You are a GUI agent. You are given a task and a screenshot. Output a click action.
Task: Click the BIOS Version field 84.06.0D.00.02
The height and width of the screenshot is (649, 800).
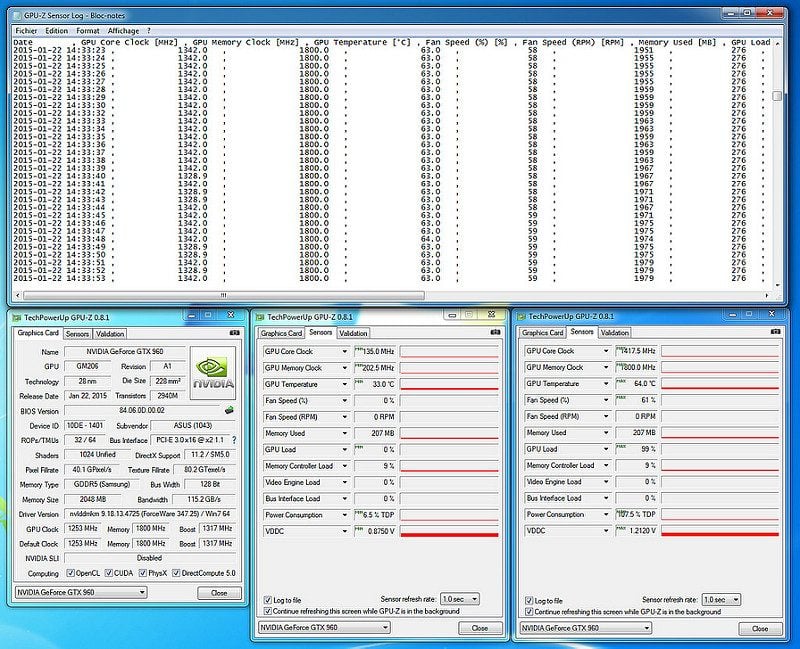pos(142,411)
